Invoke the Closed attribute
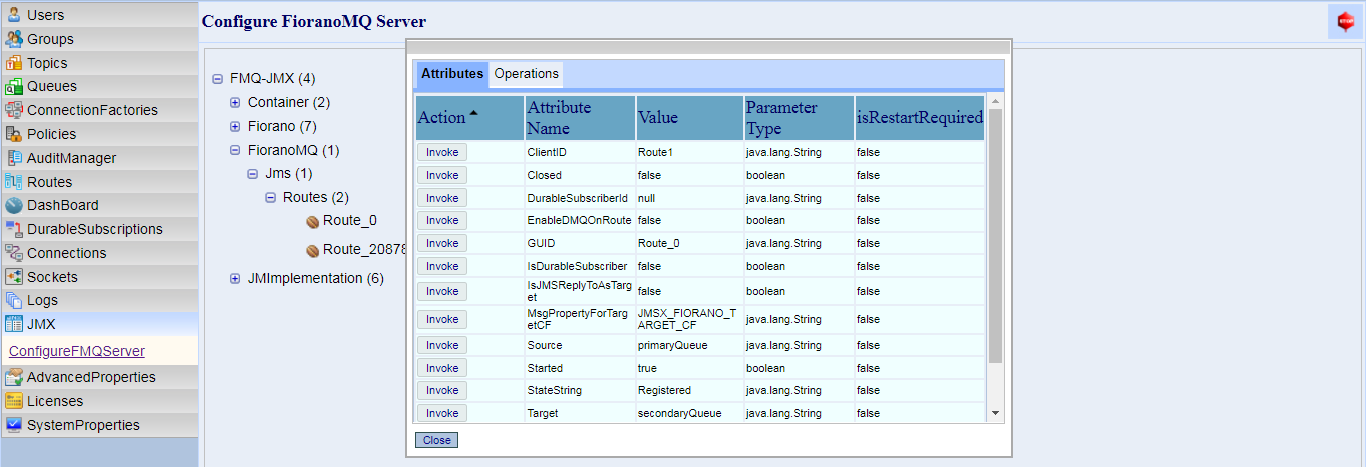 point(442,175)
